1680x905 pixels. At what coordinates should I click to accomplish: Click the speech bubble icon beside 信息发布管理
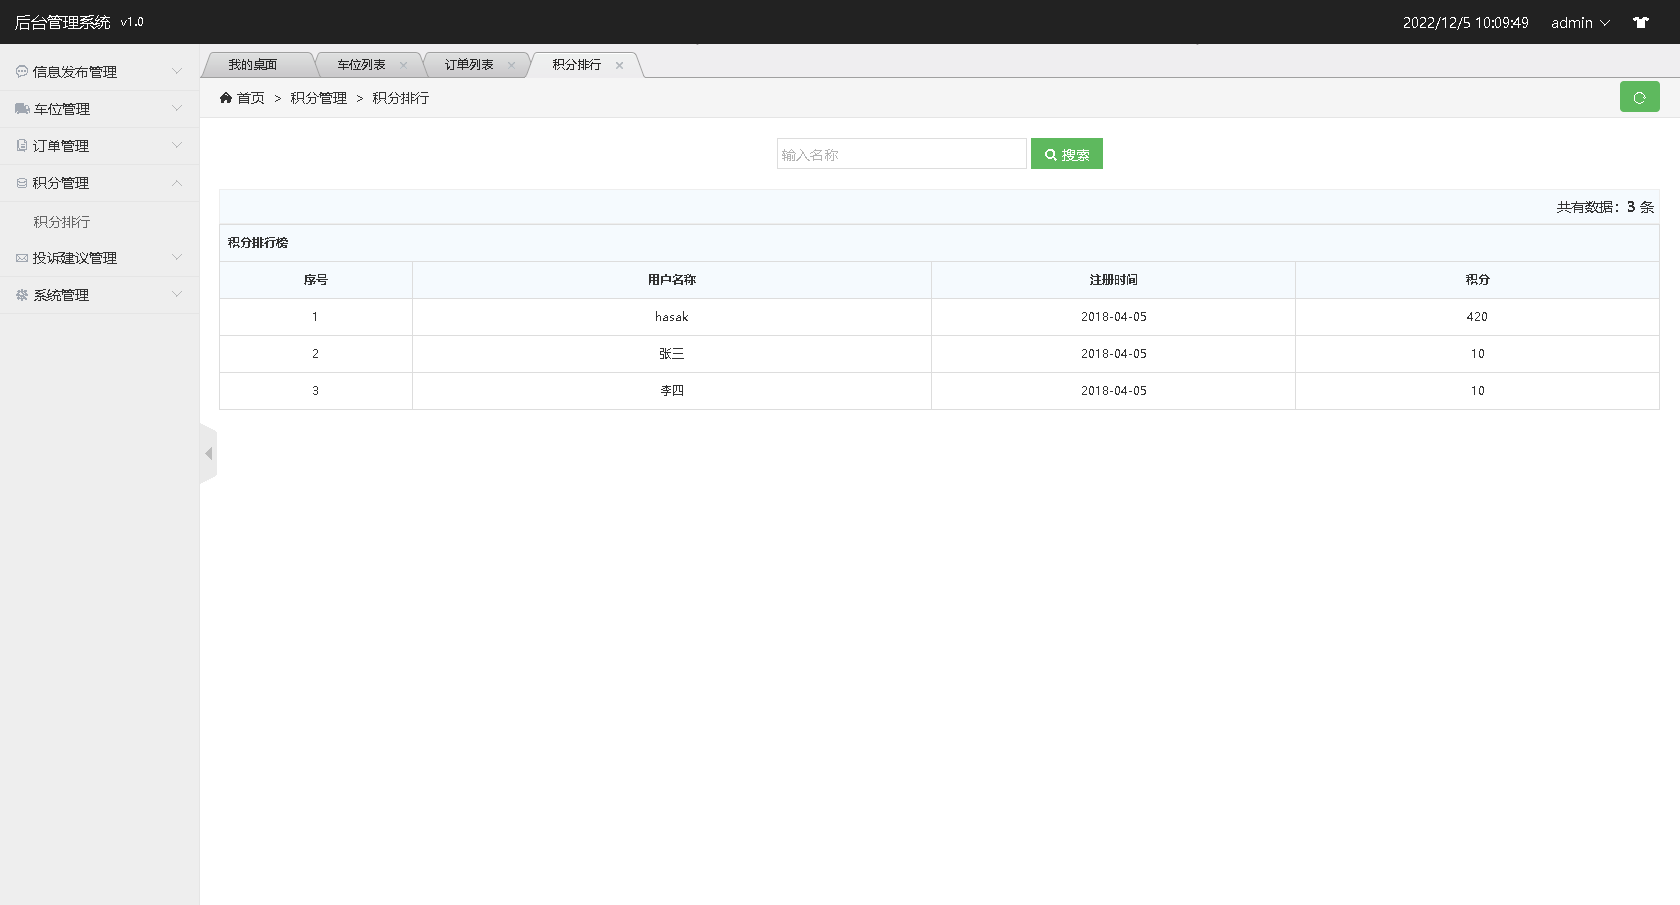click(21, 71)
